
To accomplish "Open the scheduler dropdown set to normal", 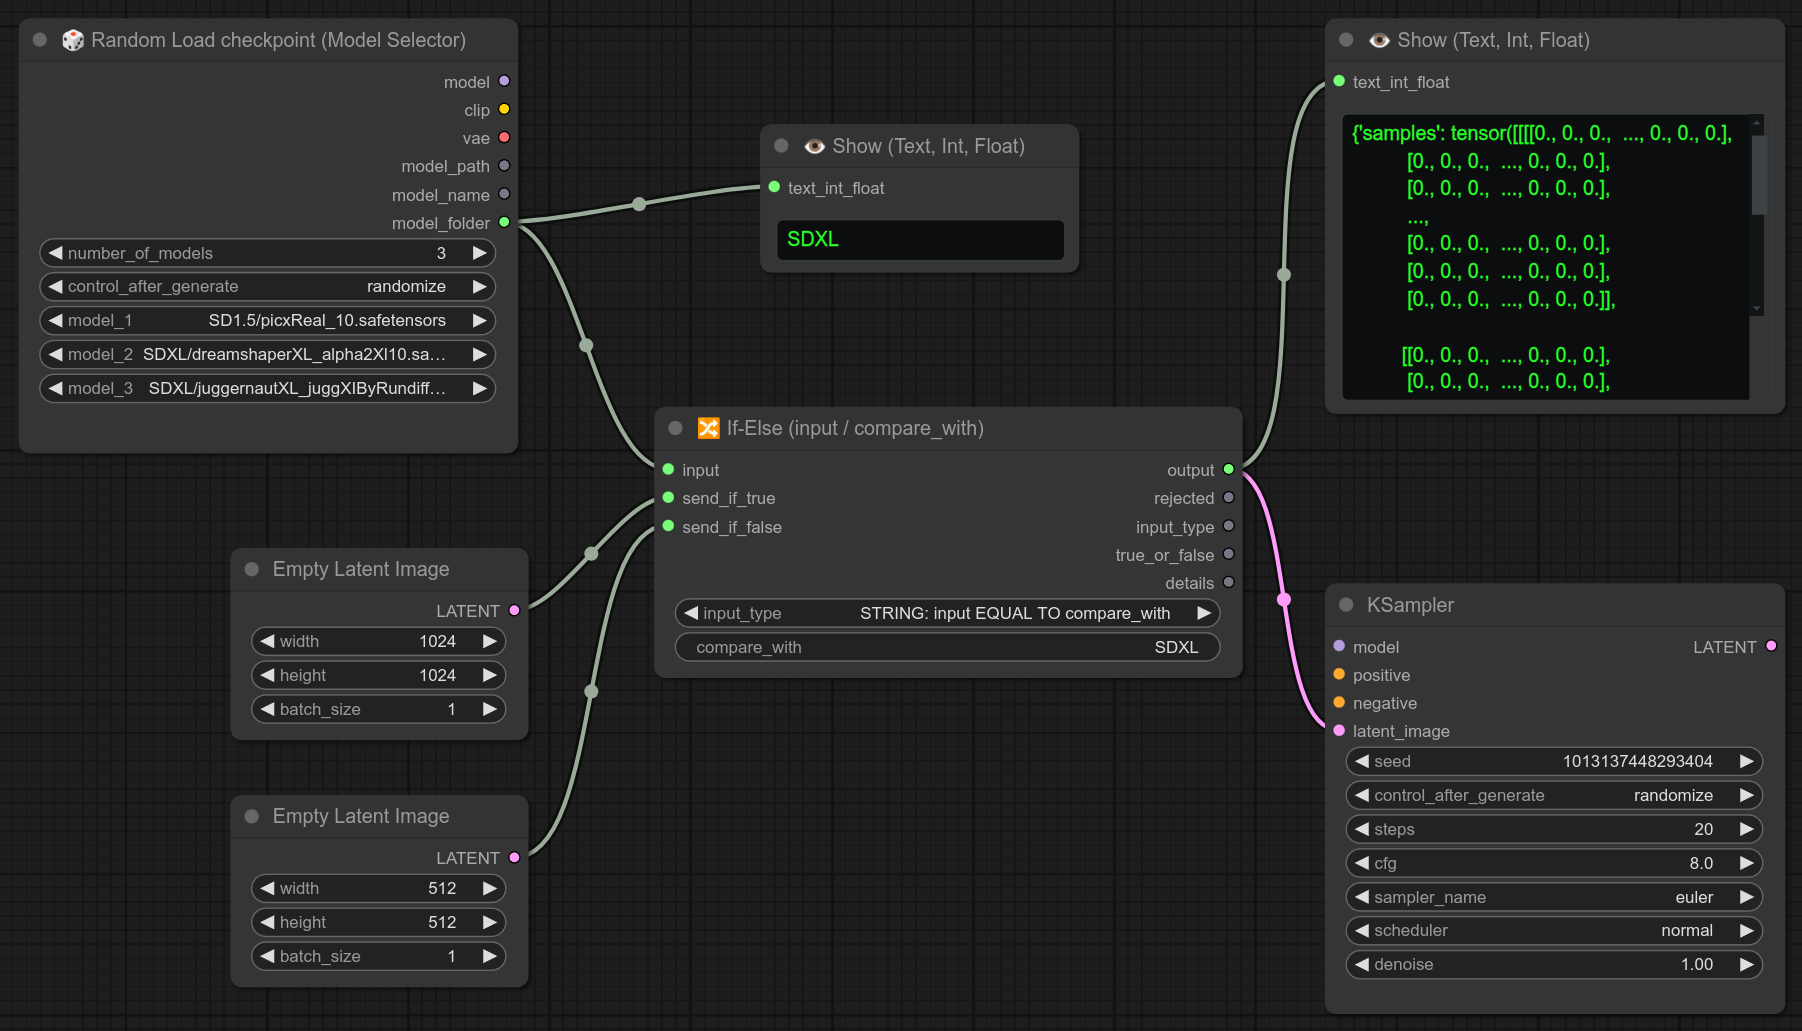I will pyautogui.click(x=1553, y=930).
